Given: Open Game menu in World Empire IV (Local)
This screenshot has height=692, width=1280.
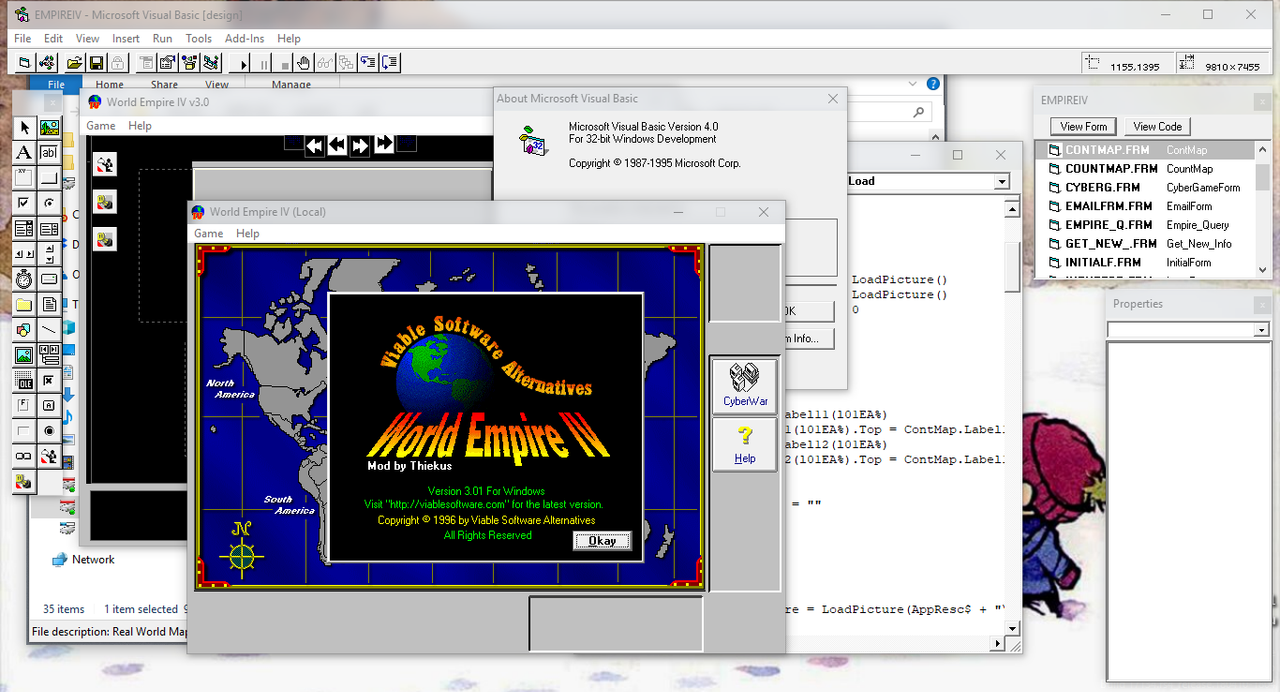Looking at the screenshot, I should click(x=208, y=233).
